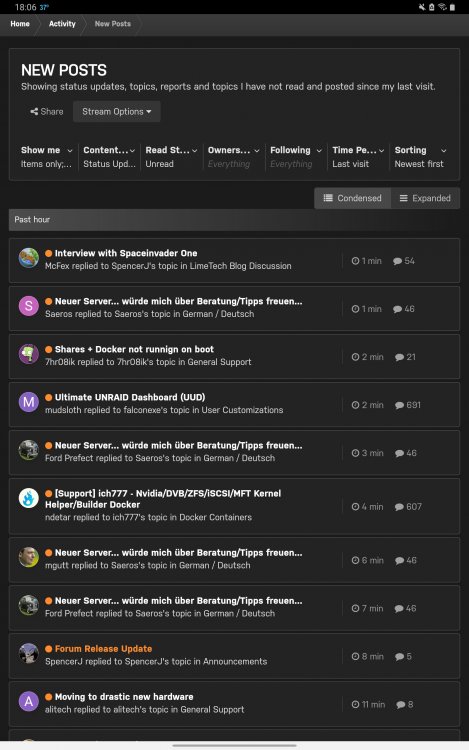Click unread dot beside Shares + Docker topic
469x750 pixels.
coord(49,349)
